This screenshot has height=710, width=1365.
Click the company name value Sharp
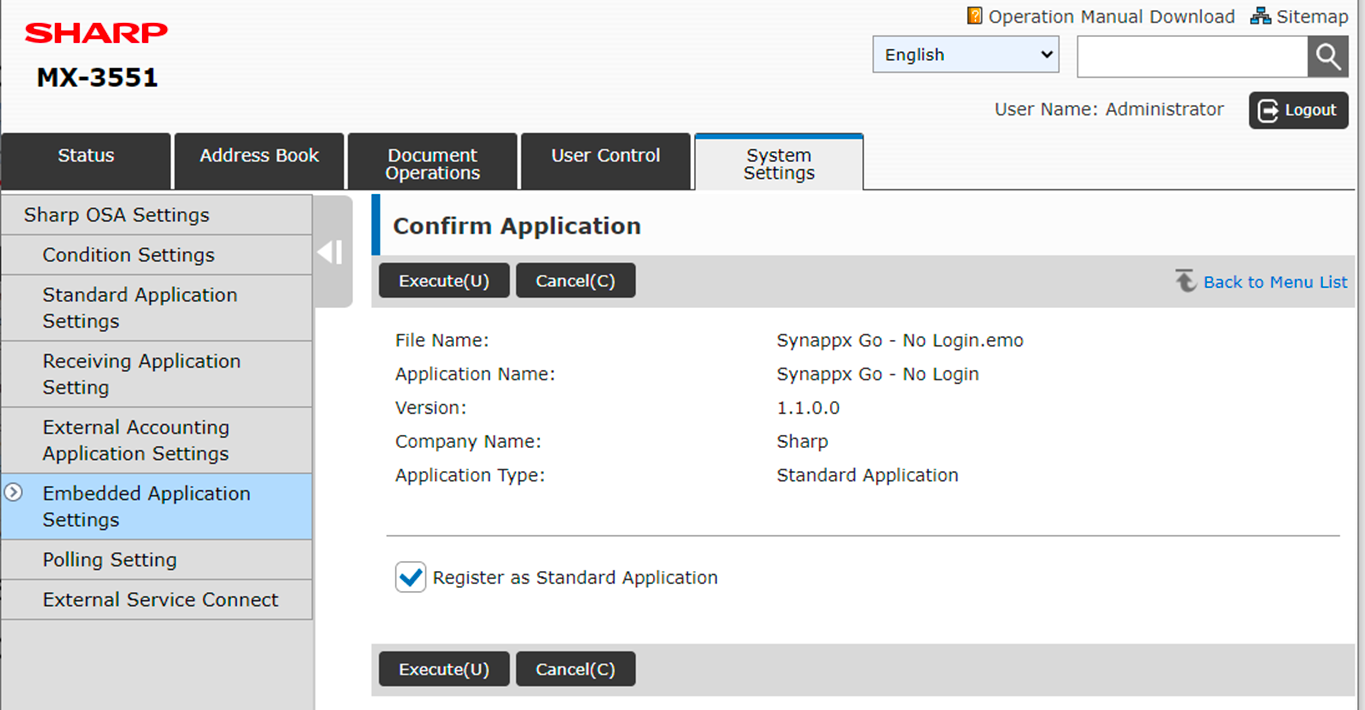[x=802, y=441]
